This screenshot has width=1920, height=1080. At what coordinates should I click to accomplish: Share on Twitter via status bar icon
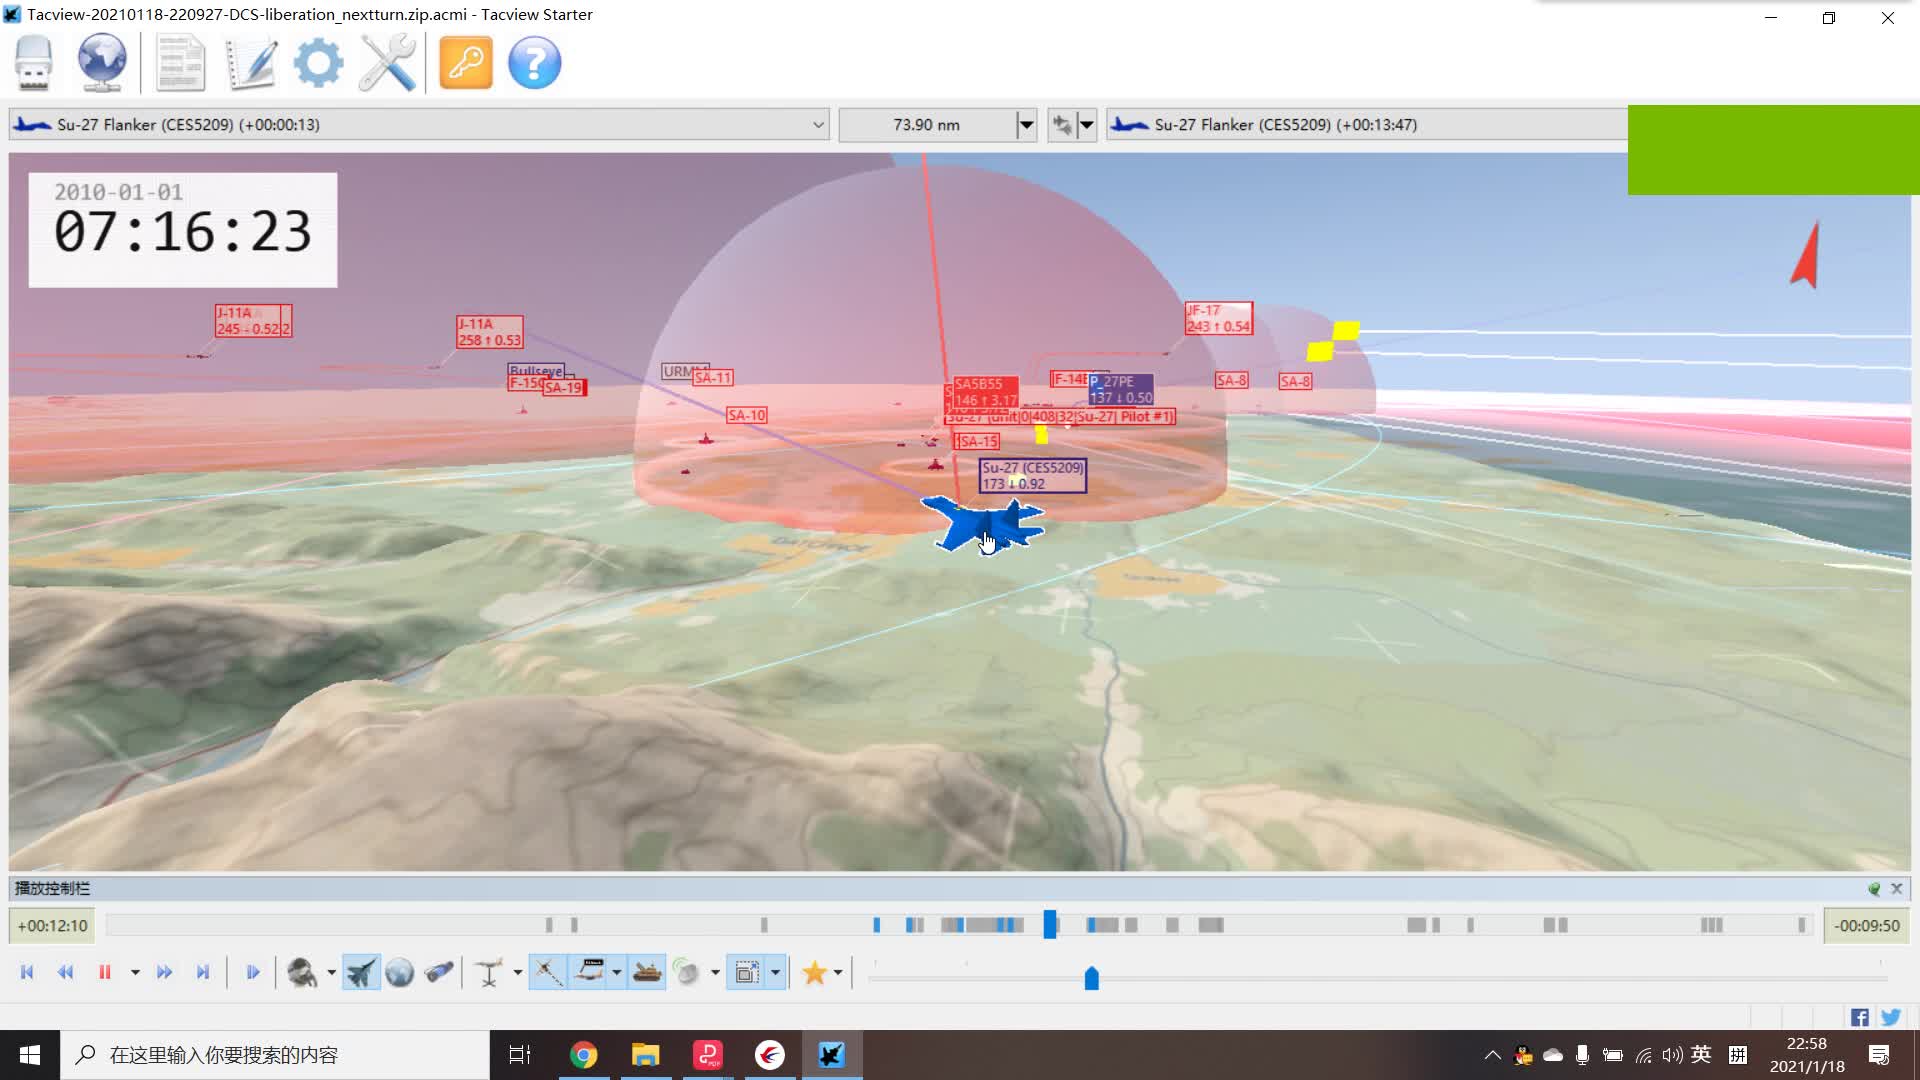1890,1017
